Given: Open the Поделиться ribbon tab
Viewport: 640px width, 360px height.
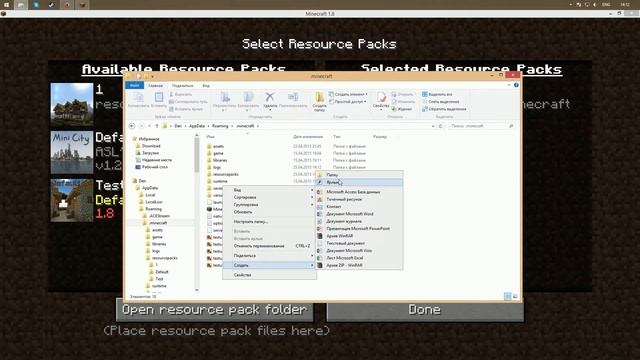Looking at the screenshot, I should point(182,86).
